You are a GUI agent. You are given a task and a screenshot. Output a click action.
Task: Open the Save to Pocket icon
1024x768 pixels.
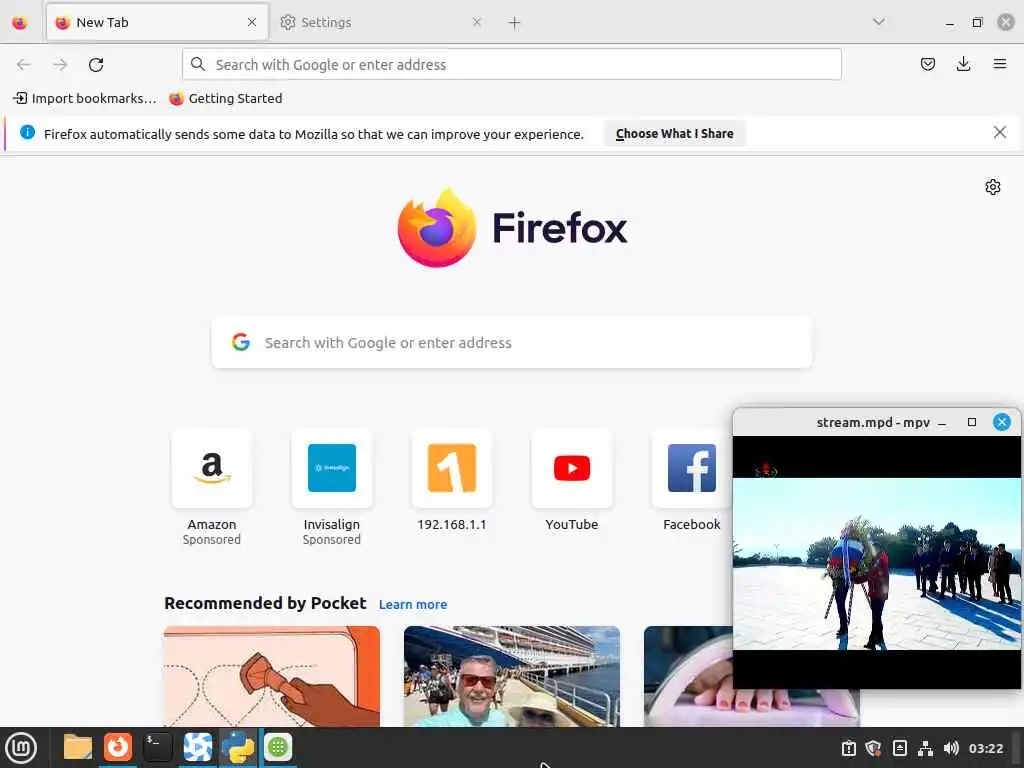(927, 64)
